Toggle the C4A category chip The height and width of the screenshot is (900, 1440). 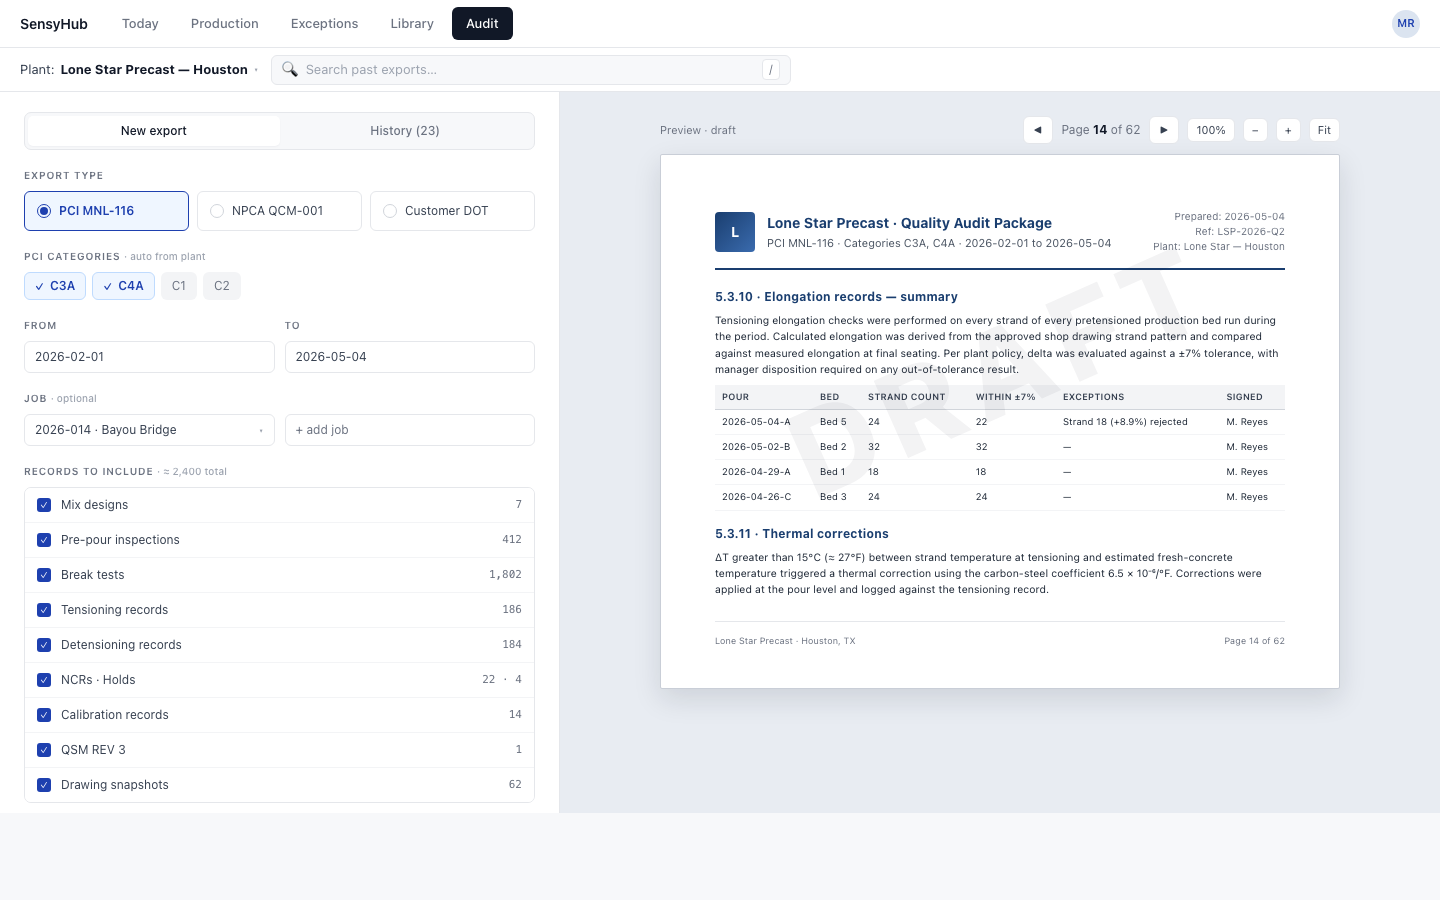point(123,286)
